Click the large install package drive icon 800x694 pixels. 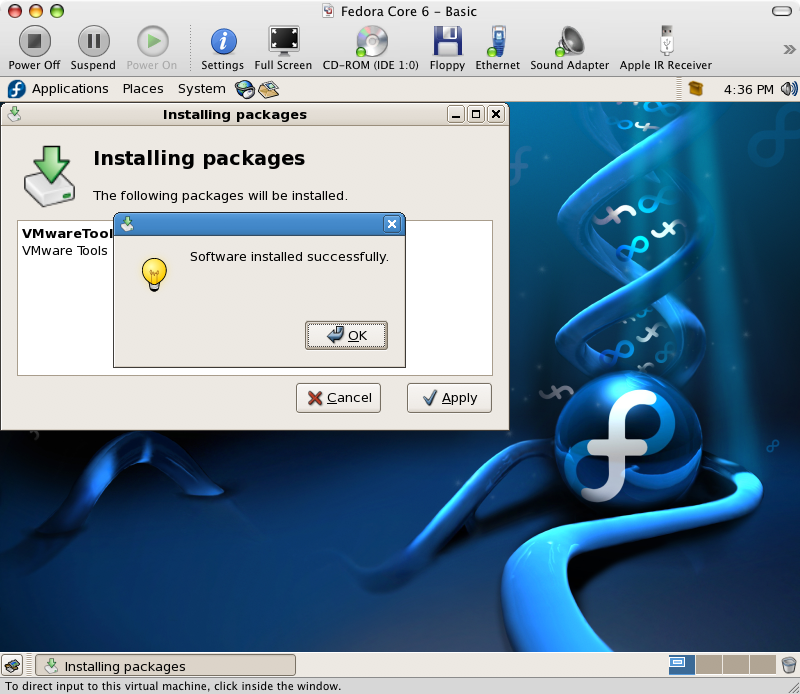click(x=49, y=176)
